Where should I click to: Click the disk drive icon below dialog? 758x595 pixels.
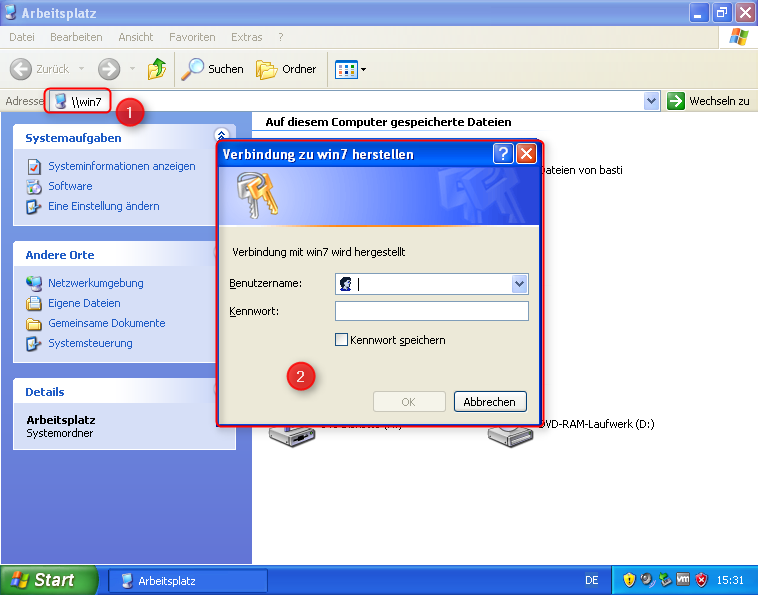tap(292, 436)
